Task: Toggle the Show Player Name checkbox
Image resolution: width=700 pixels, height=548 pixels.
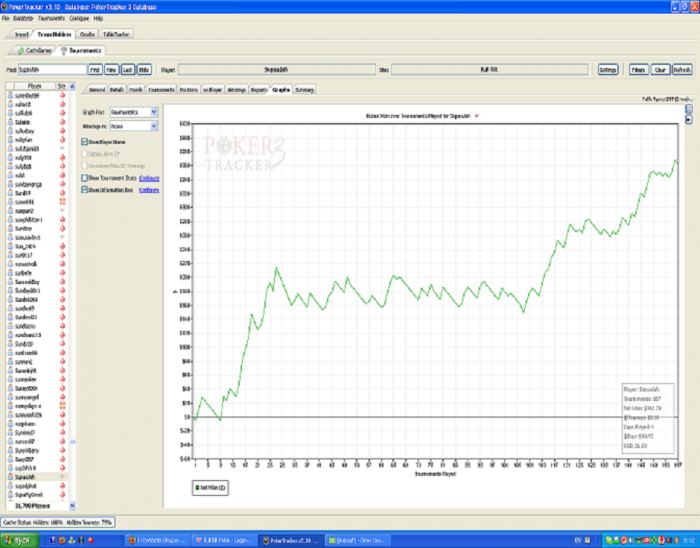Action: pyautogui.click(x=84, y=144)
